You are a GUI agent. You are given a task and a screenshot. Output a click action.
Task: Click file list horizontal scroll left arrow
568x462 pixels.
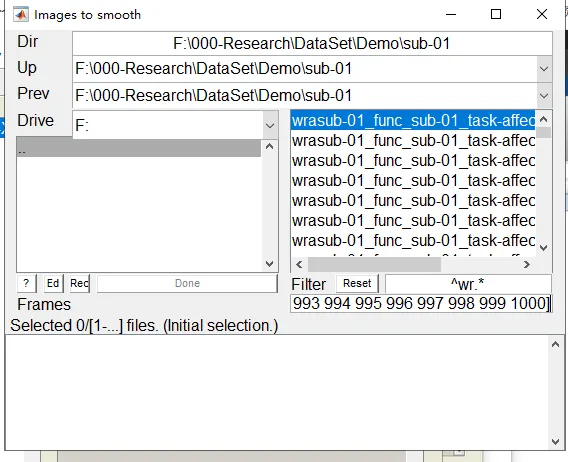coord(299,265)
